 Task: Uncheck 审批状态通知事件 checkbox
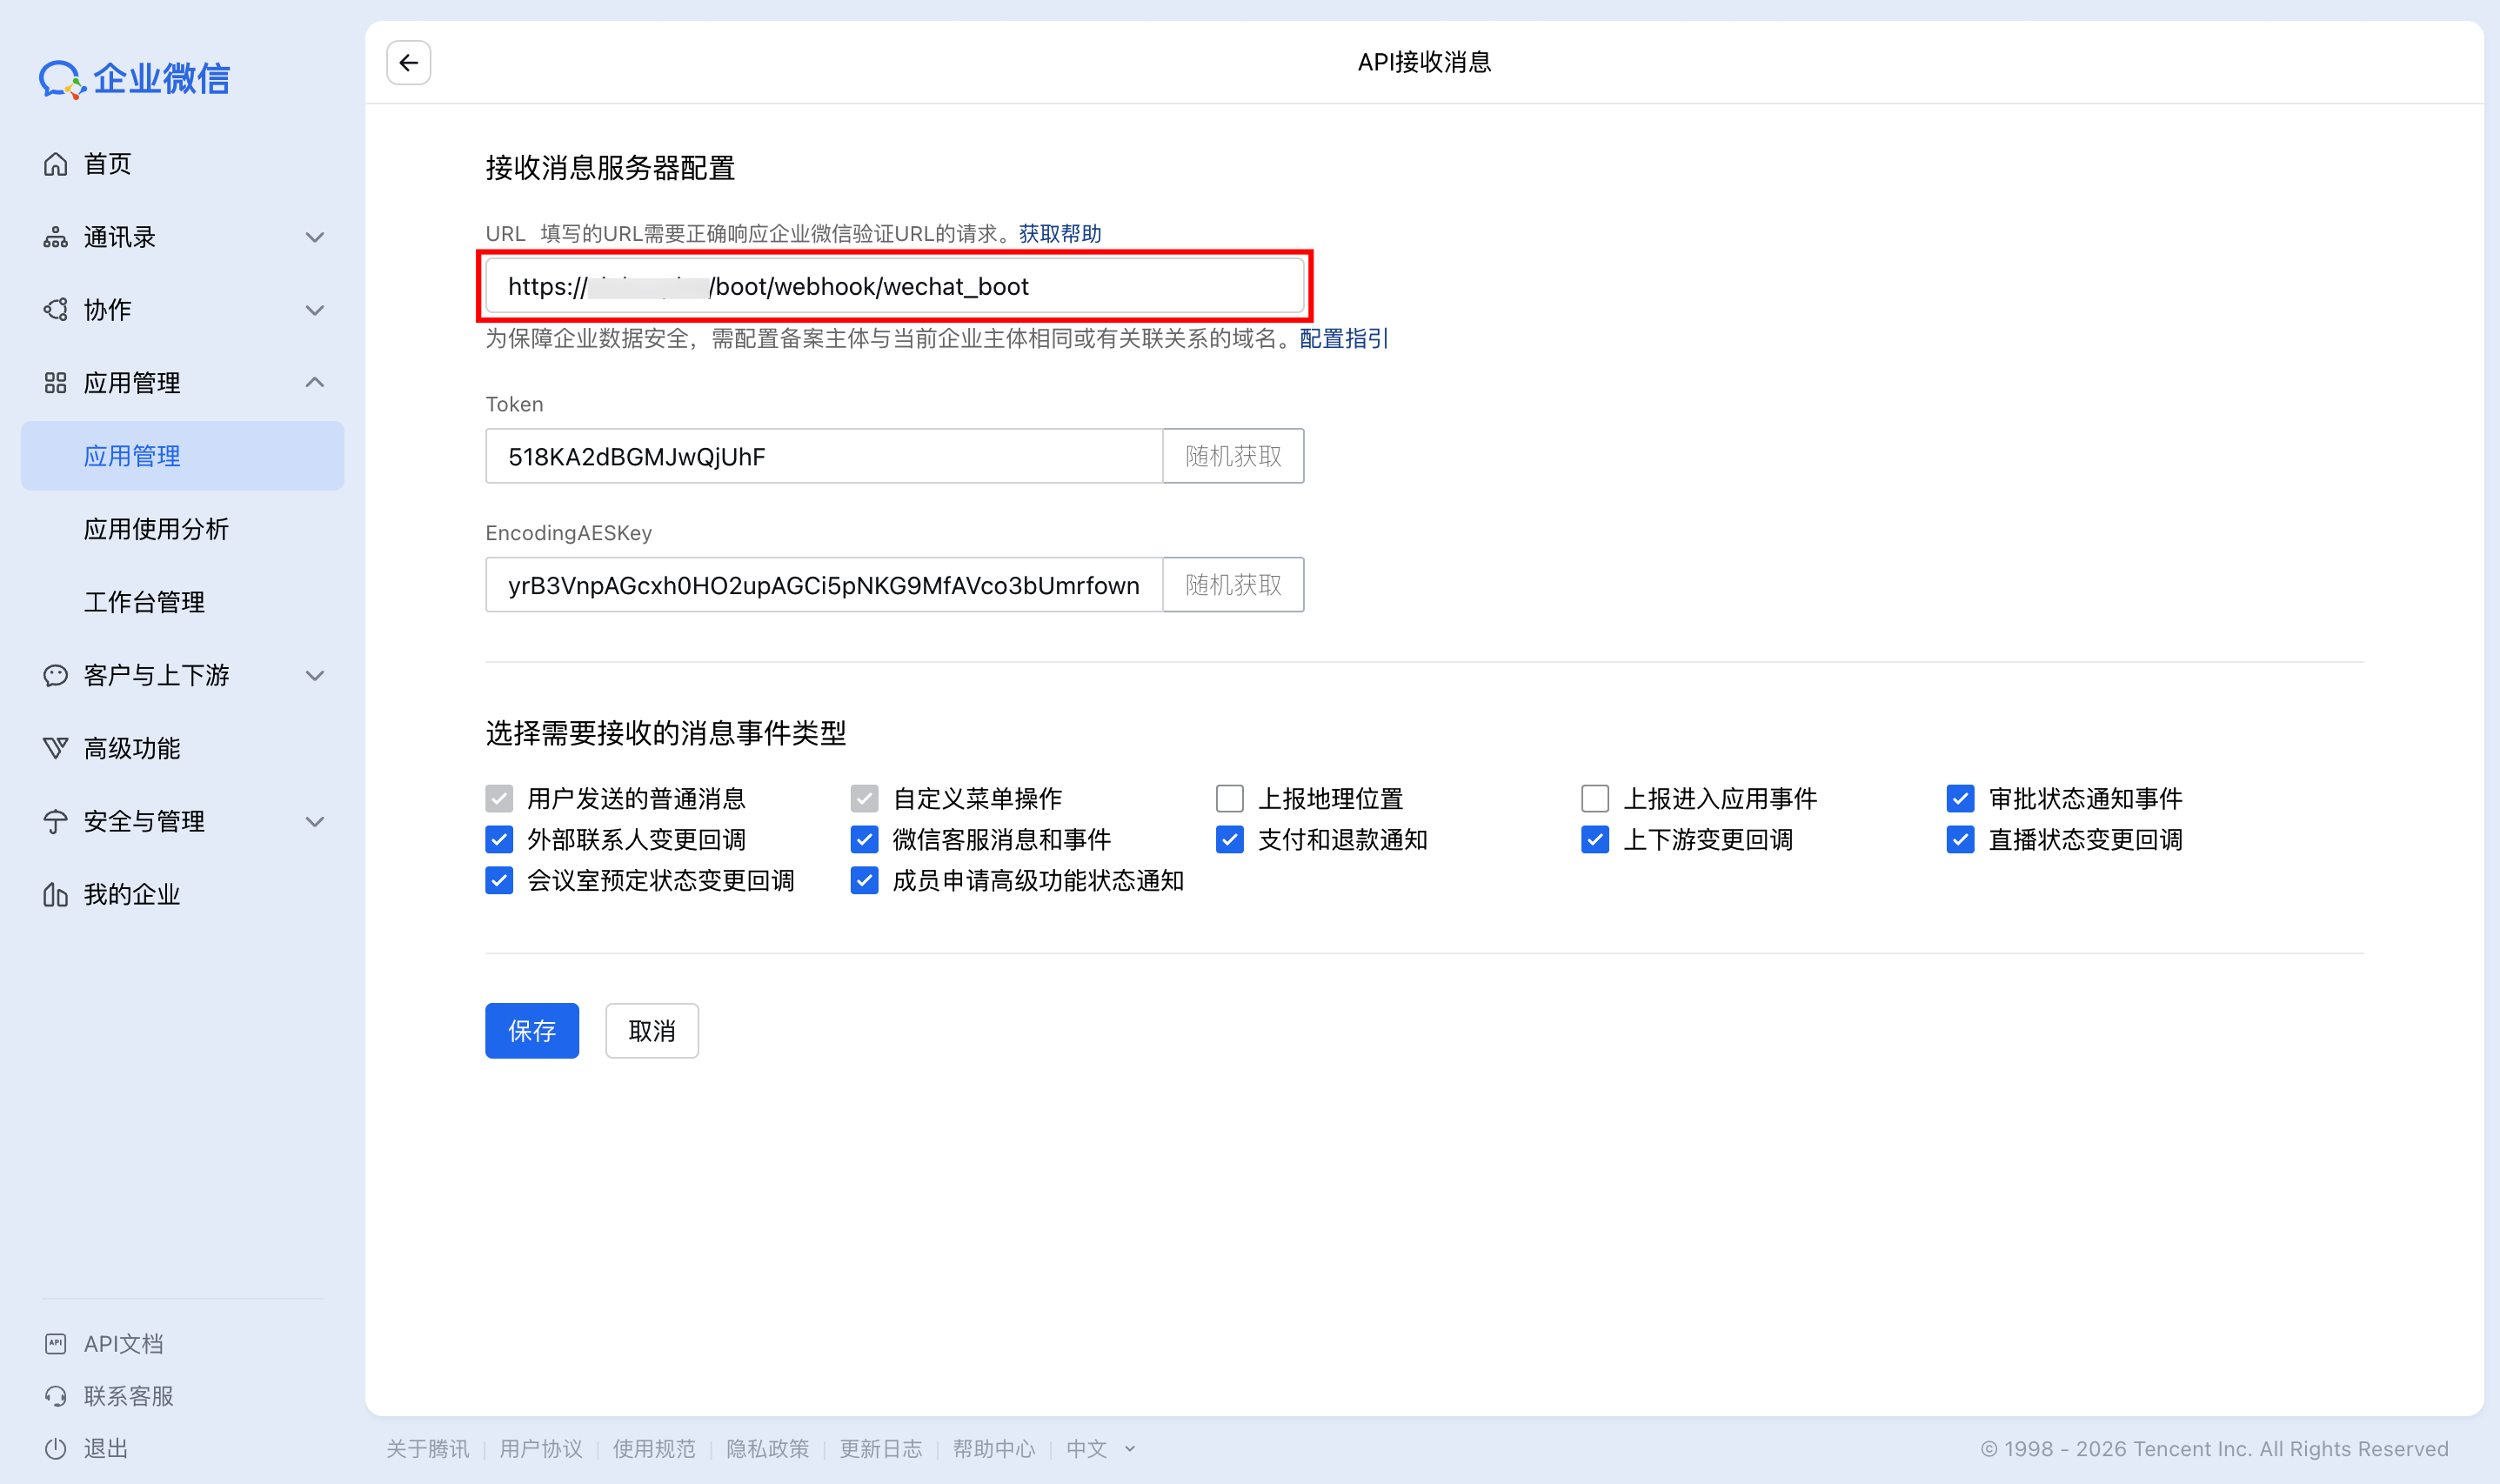pos(1960,798)
